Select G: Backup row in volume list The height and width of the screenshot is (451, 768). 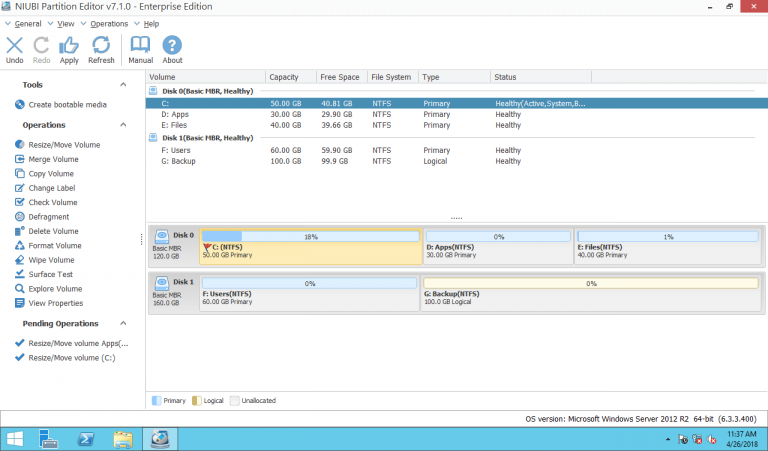pyautogui.click(x=456, y=161)
